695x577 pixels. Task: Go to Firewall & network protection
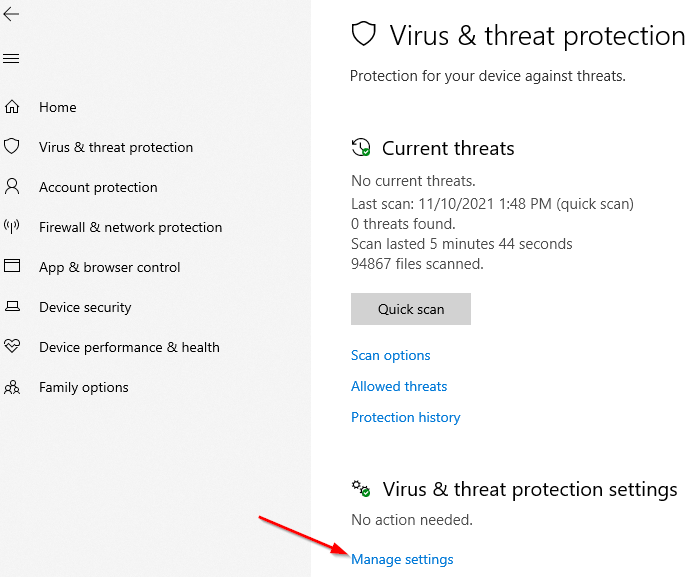(x=130, y=227)
